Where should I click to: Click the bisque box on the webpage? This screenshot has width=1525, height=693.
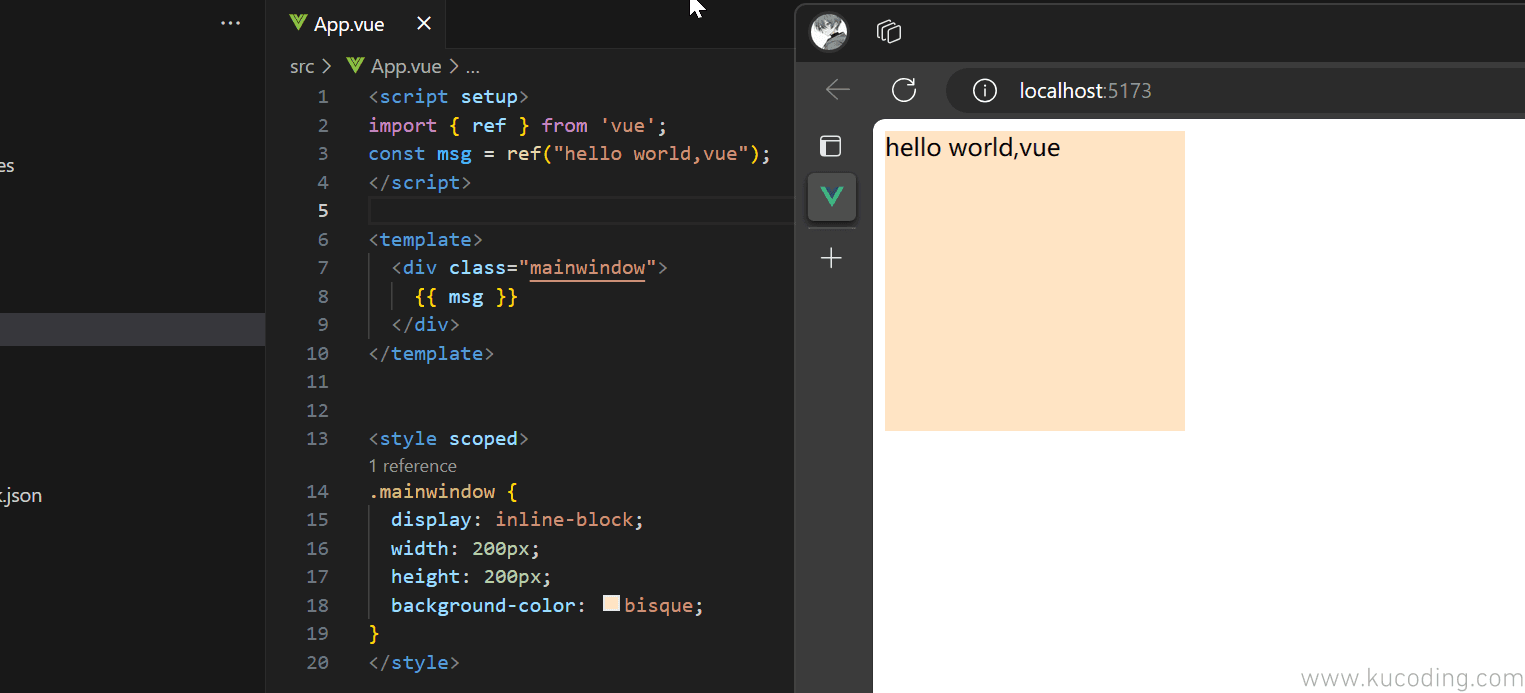coord(1035,300)
